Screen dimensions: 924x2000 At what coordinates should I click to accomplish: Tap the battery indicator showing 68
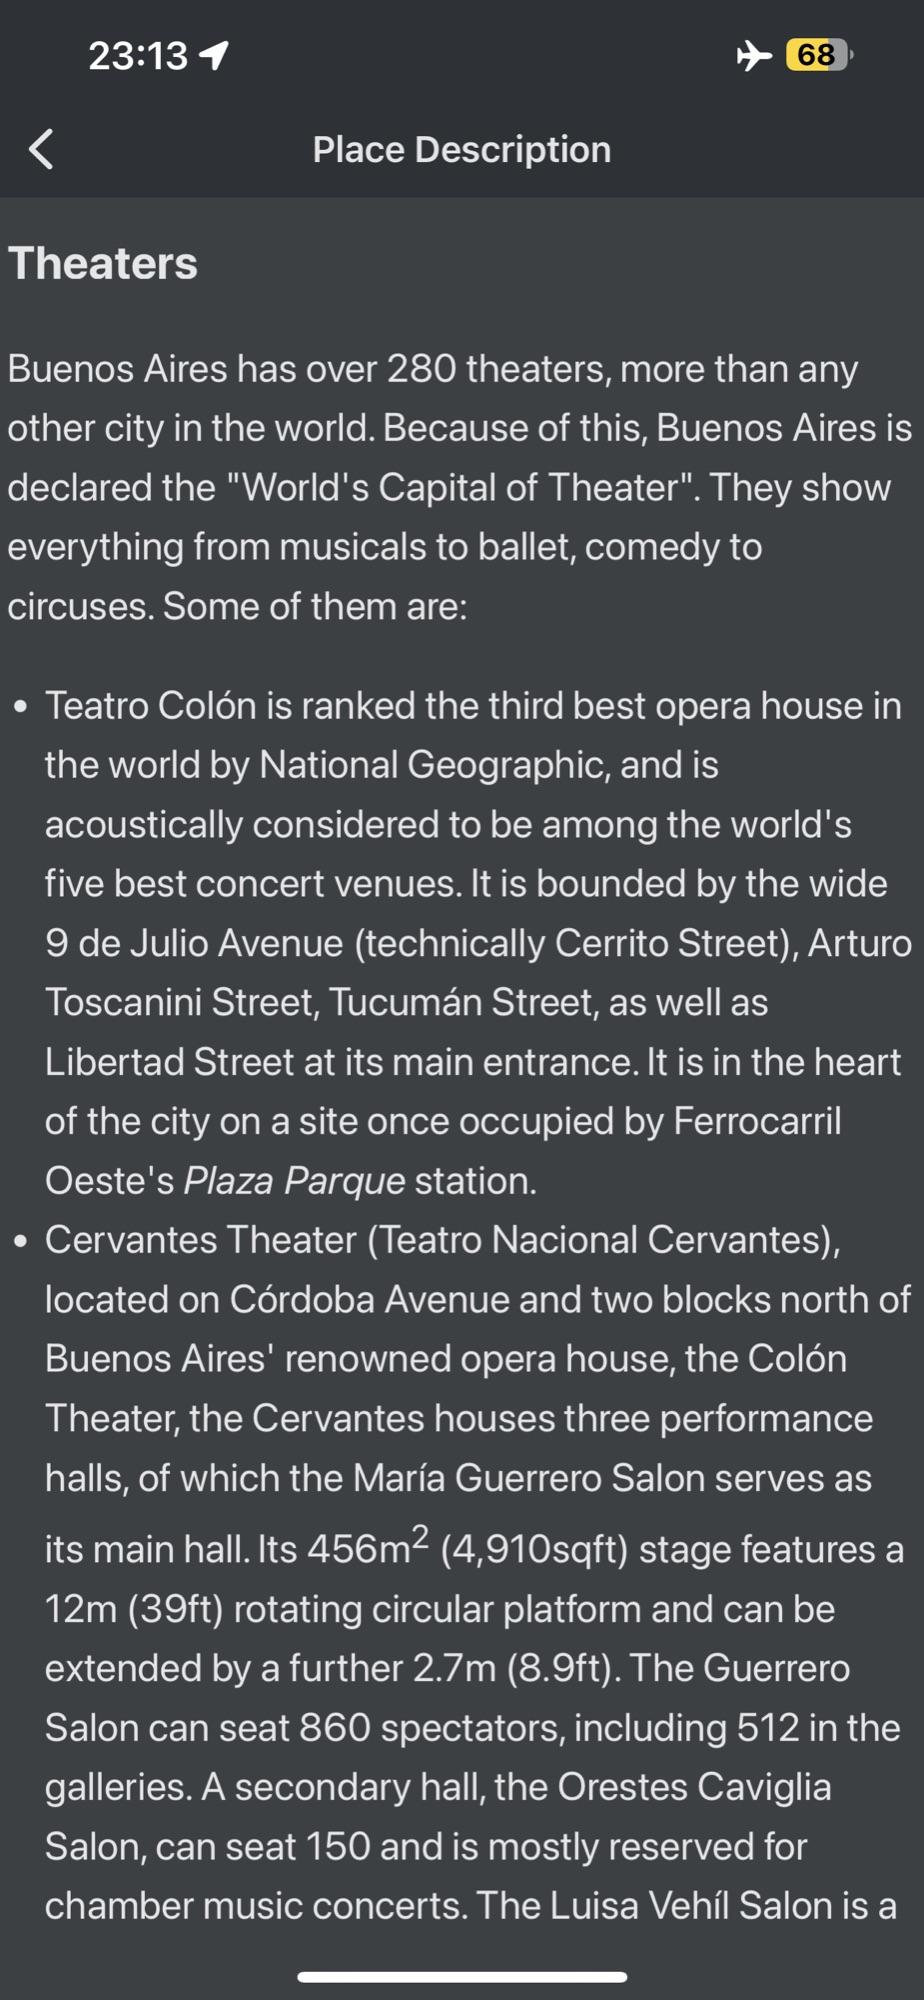[819, 55]
